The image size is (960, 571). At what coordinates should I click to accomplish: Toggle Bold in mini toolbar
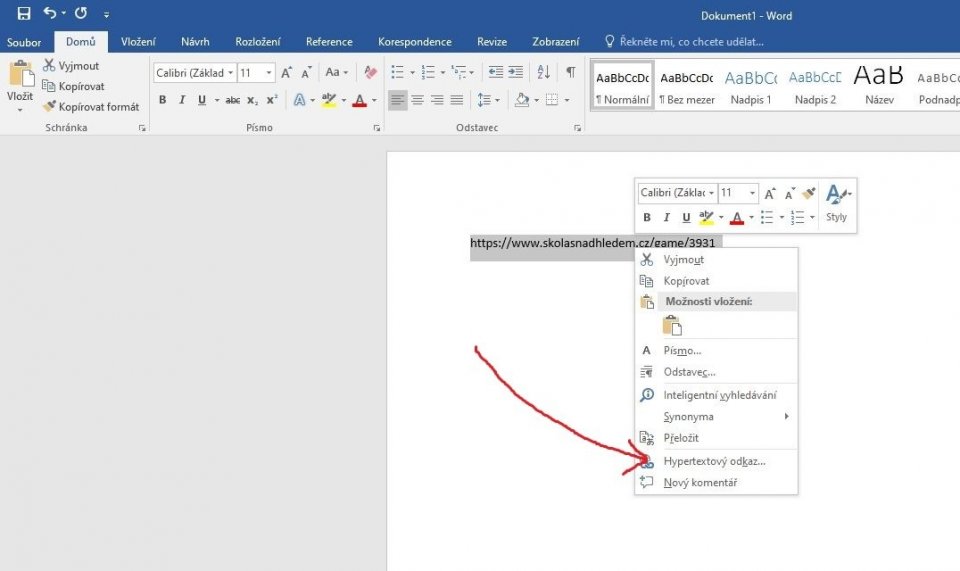click(x=647, y=217)
